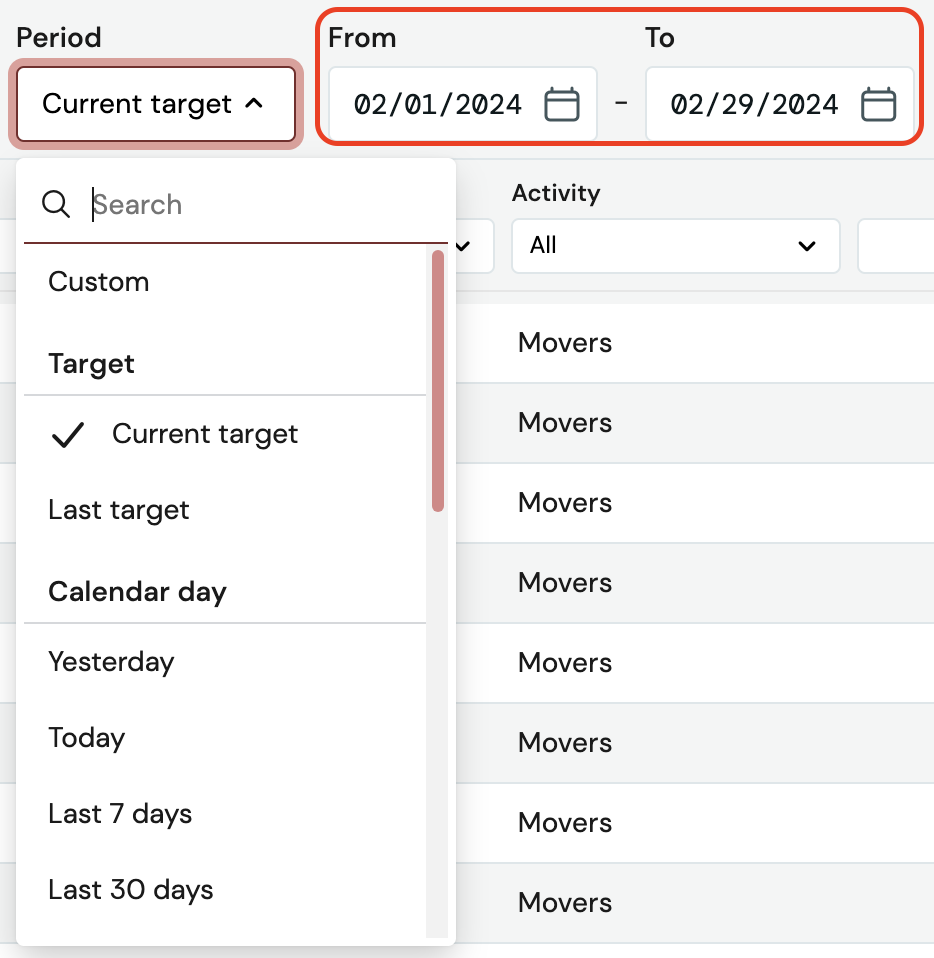Click the chevron of the Activity All dropdown
This screenshot has width=934, height=958.
(x=807, y=246)
